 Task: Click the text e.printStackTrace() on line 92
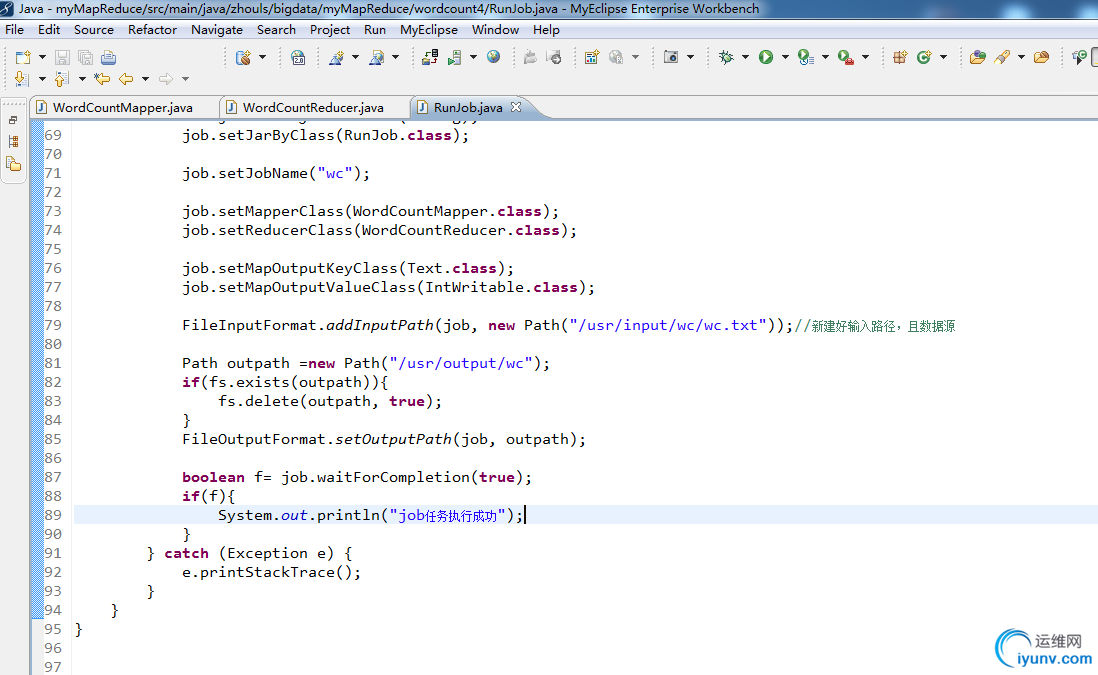(267, 572)
